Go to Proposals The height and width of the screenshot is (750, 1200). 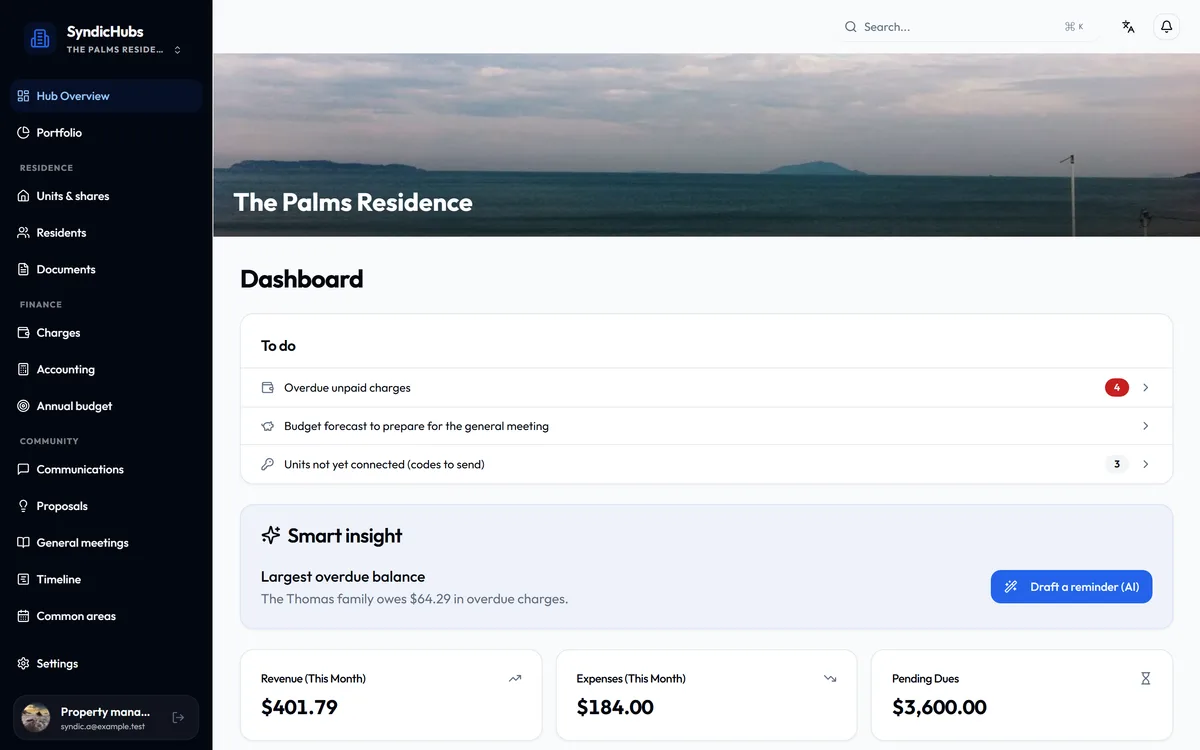point(106,506)
